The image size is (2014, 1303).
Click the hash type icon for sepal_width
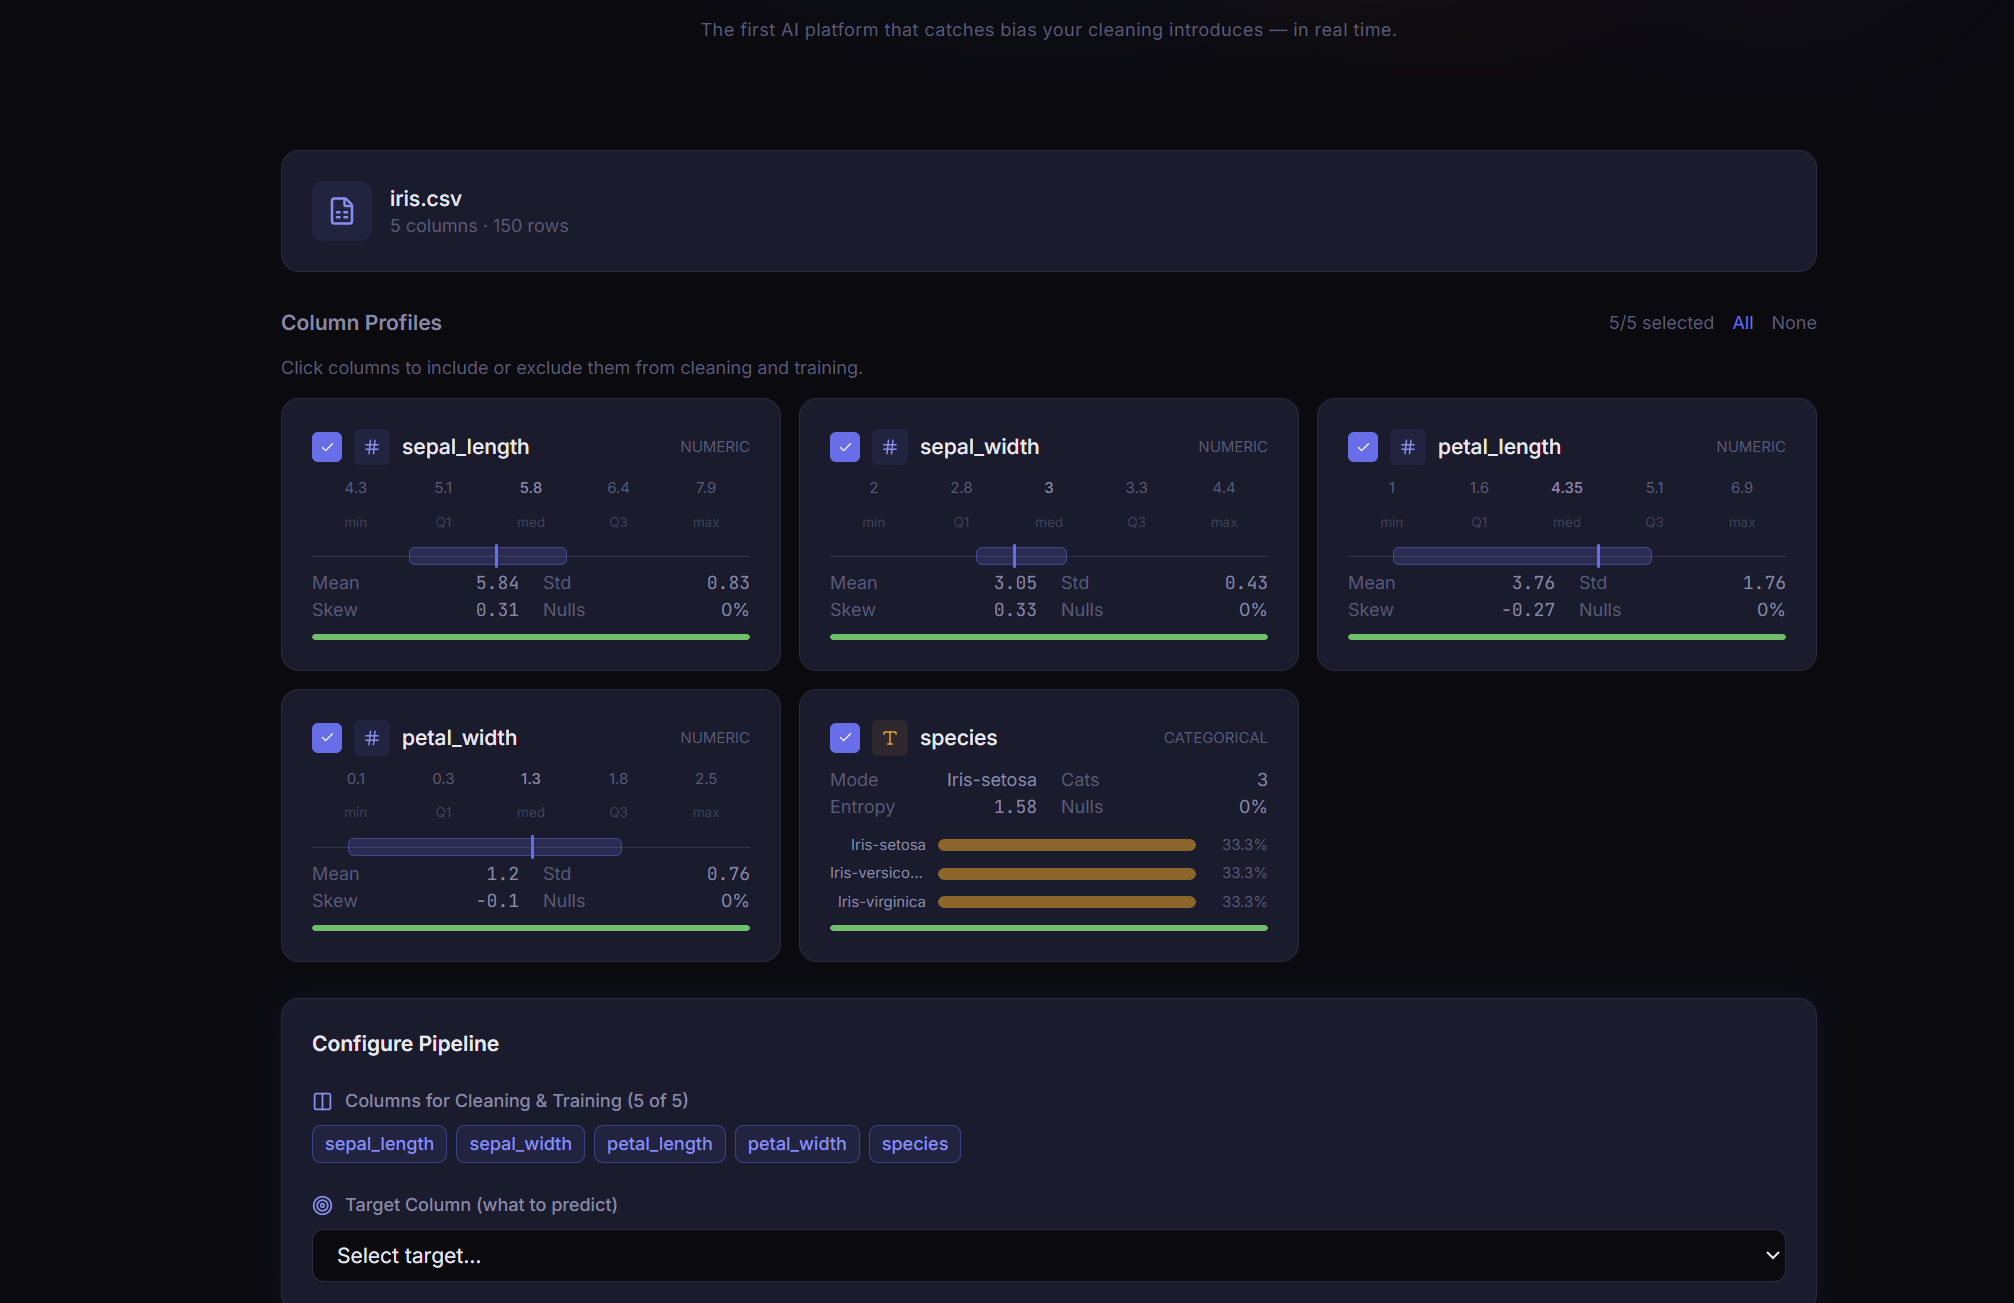tap(890, 447)
